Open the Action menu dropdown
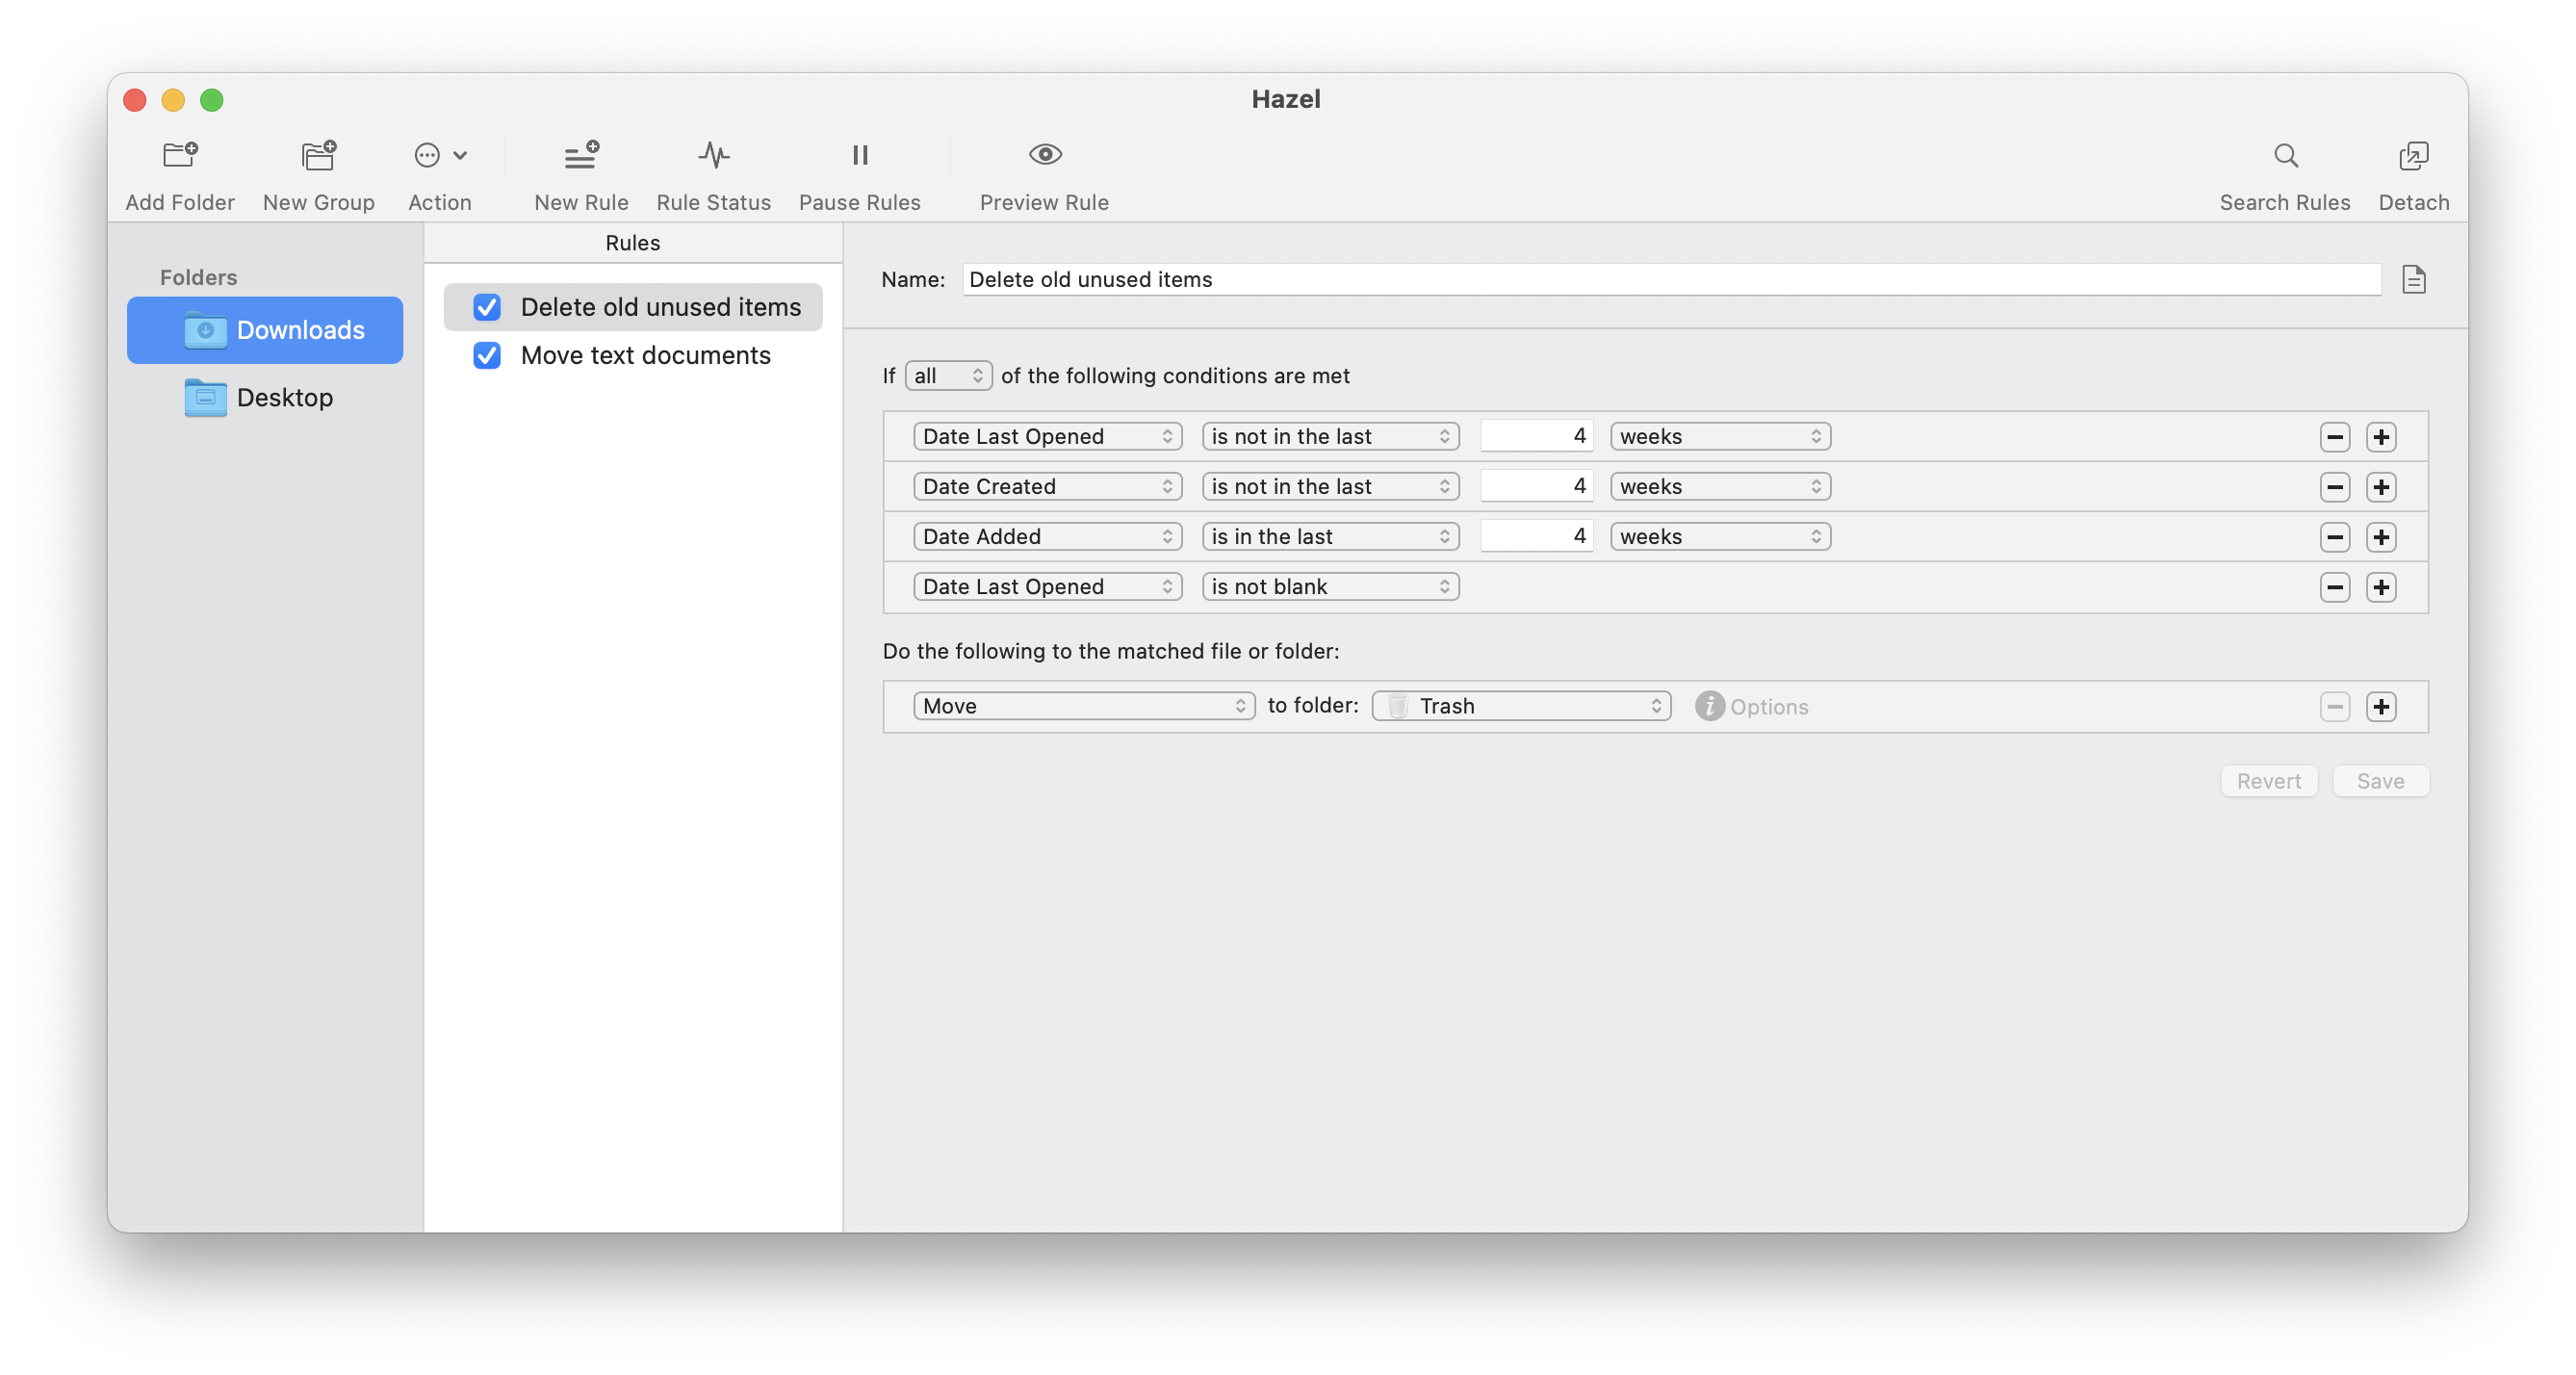 pyautogui.click(x=440, y=155)
